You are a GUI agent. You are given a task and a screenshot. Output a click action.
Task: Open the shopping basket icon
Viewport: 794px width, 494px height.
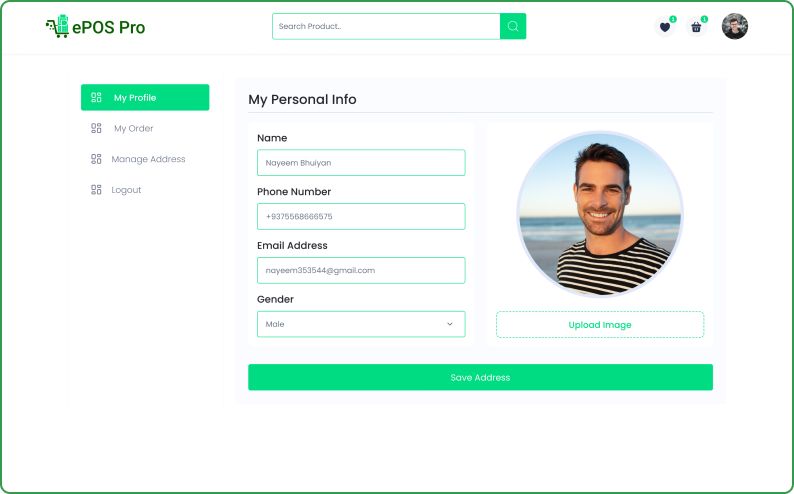696,27
